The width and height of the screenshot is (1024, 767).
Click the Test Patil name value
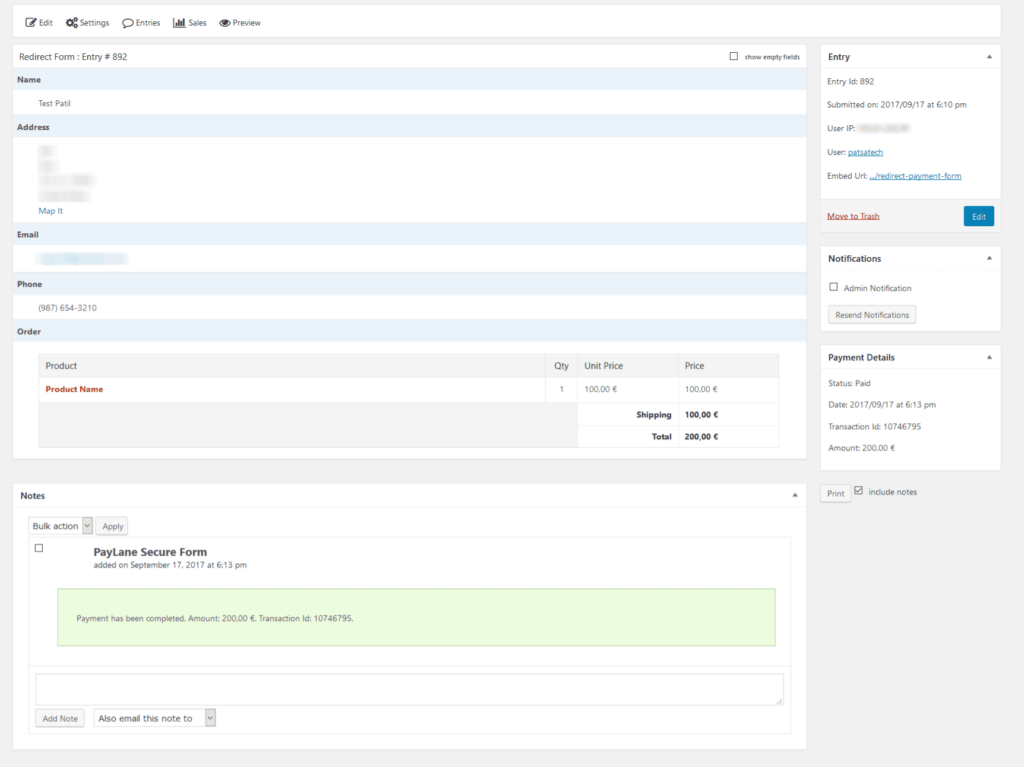pos(54,103)
